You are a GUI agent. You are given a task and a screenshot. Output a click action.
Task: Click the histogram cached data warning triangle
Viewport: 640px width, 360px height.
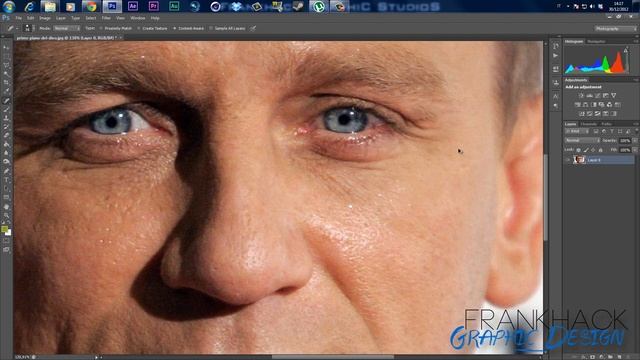tap(626, 51)
